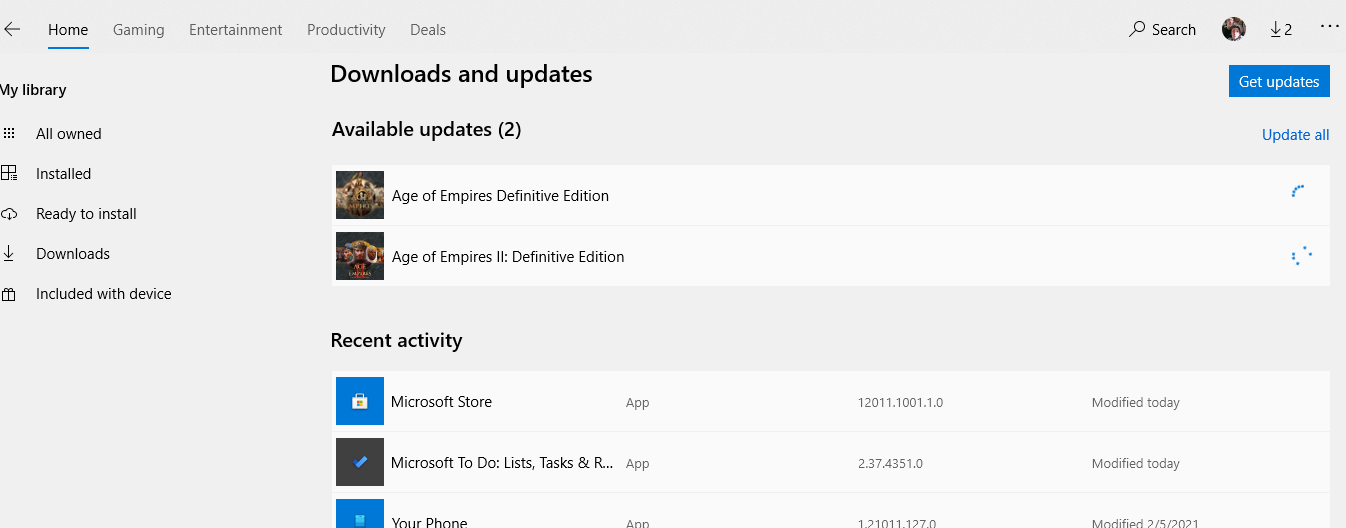This screenshot has height=528, width=1346.
Task: Go to the Deals tab
Action: [x=428, y=30]
